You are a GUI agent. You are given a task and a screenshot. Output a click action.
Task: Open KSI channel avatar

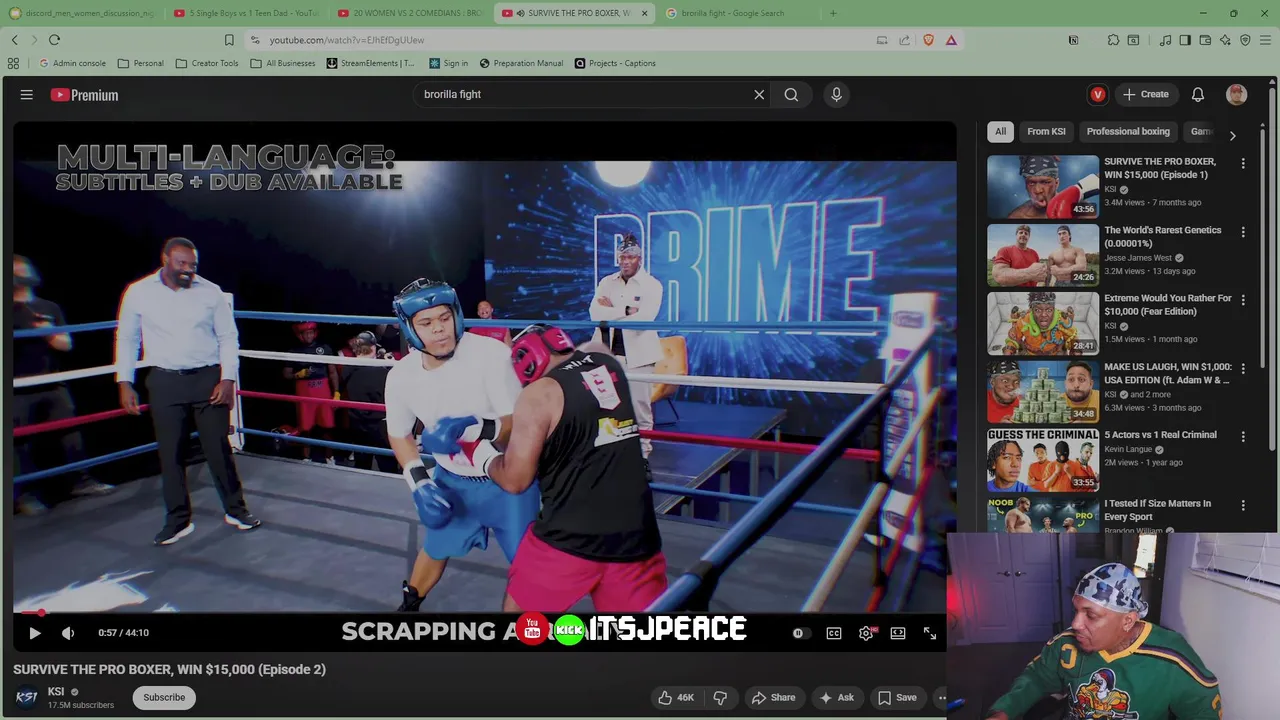pos(27,698)
